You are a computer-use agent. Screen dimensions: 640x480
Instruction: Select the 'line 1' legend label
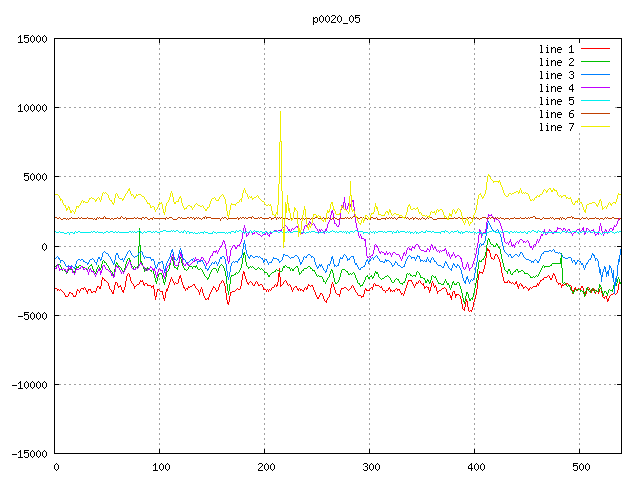pos(556,49)
